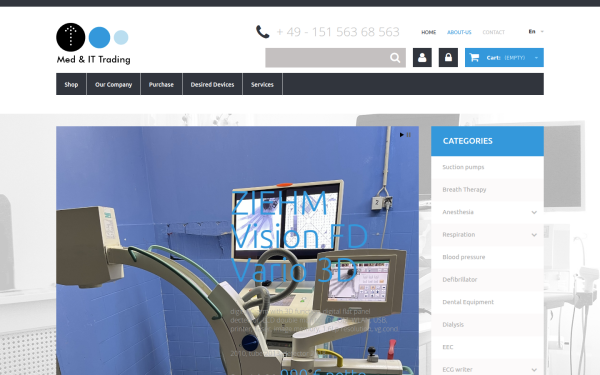Screen dimensions: 600x375
Task: Expand the Anesthesia category chevron
Action: (x=534, y=212)
